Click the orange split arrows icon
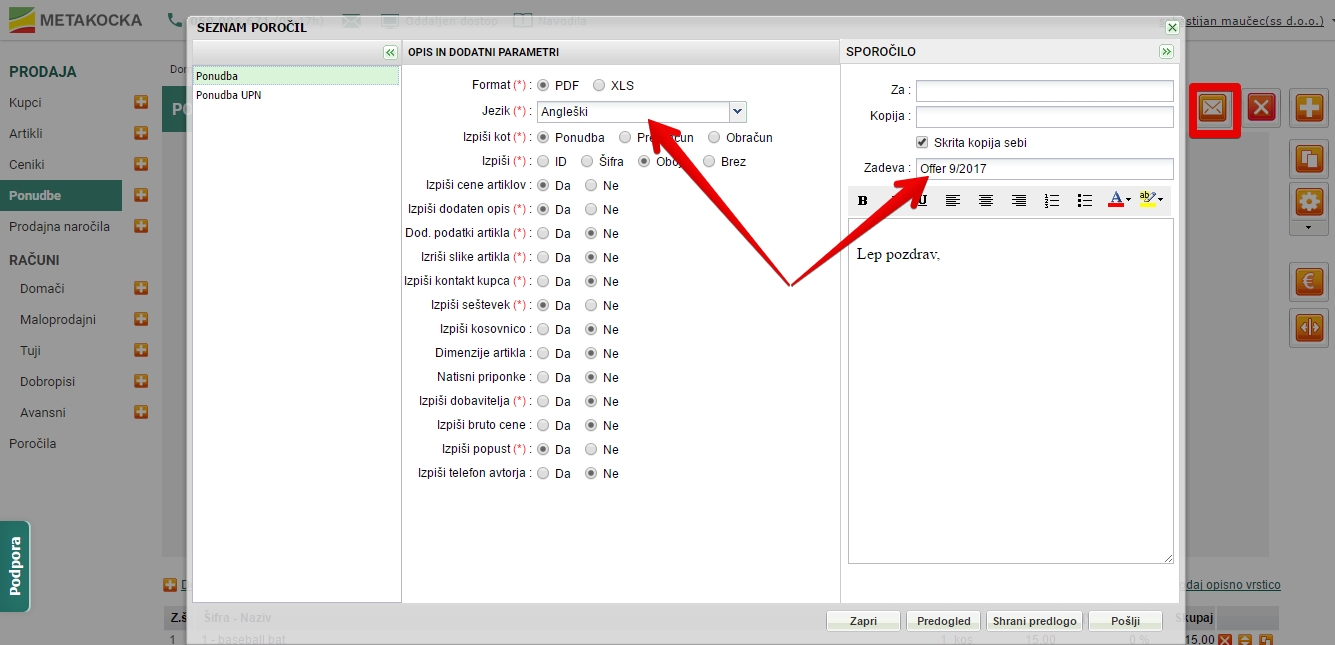The width and height of the screenshot is (1335, 645). coord(1309,326)
